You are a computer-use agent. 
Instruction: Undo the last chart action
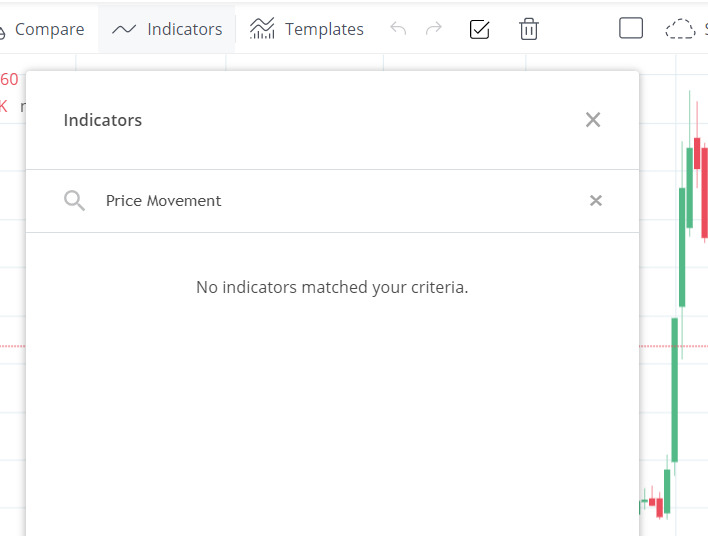pos(398,28)
